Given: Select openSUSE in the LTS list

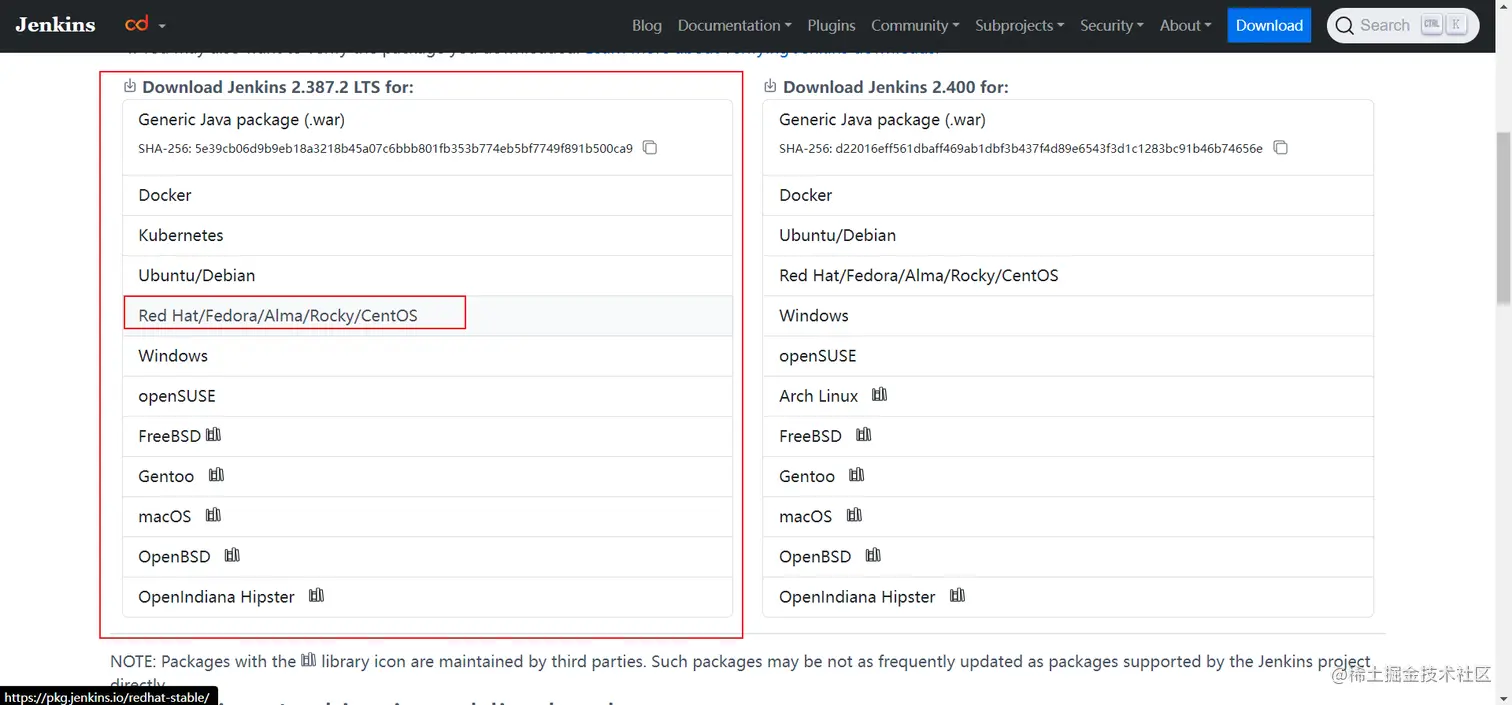Looking at the screenshot, I should coord(427,396).
